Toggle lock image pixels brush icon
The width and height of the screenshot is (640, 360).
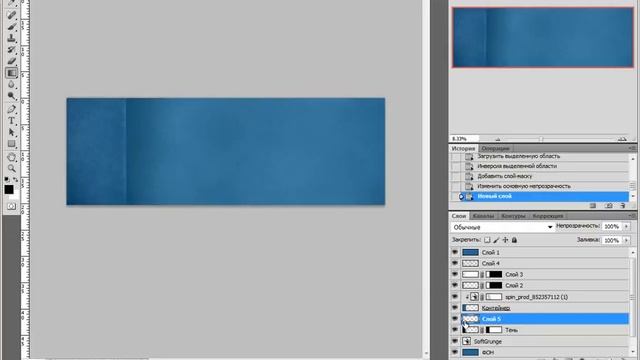496,240
